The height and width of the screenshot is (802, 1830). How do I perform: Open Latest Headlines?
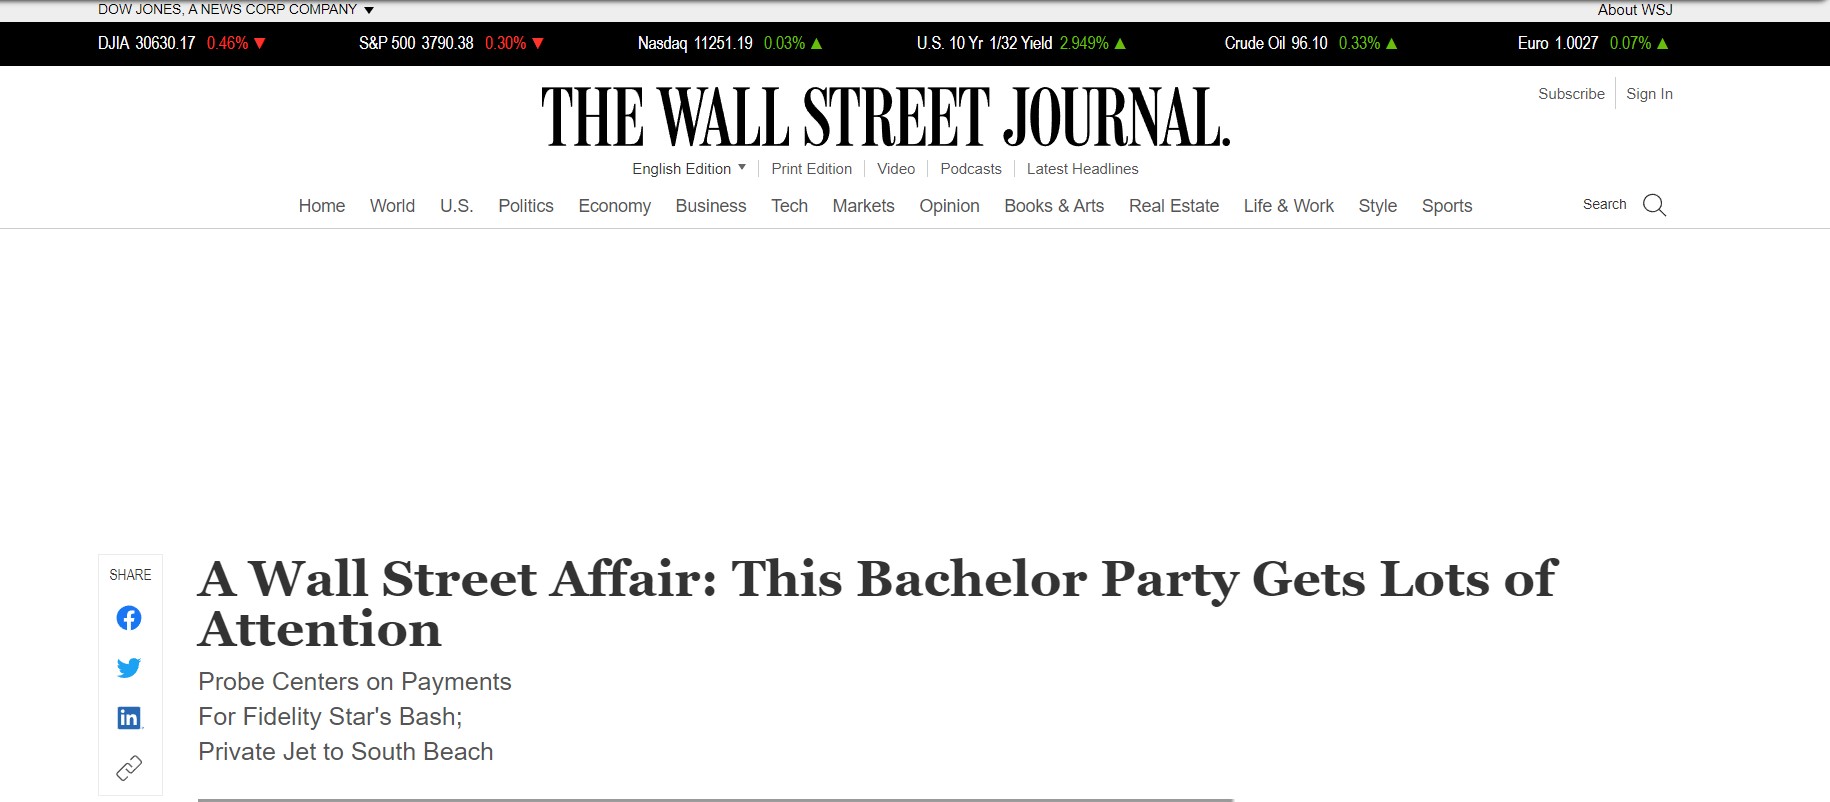pyautogui.click(x=1082, y=169)
